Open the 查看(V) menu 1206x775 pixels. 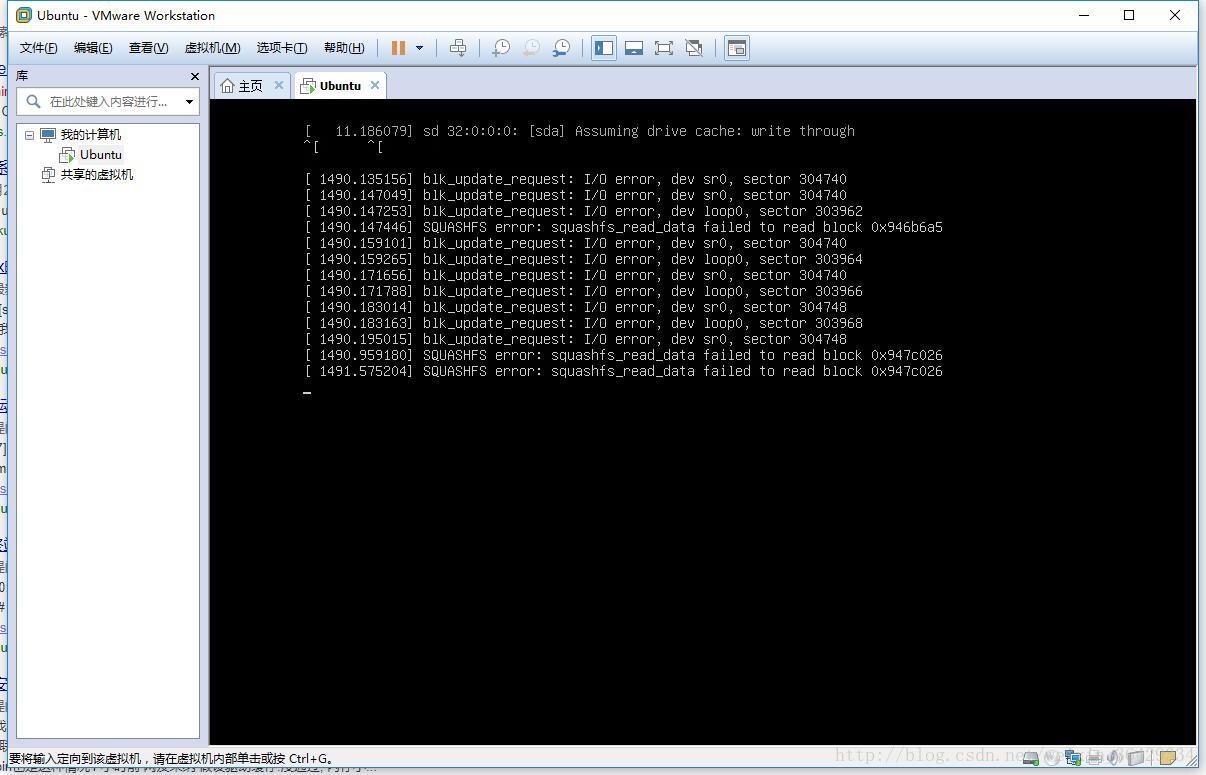tap(147, 48)
